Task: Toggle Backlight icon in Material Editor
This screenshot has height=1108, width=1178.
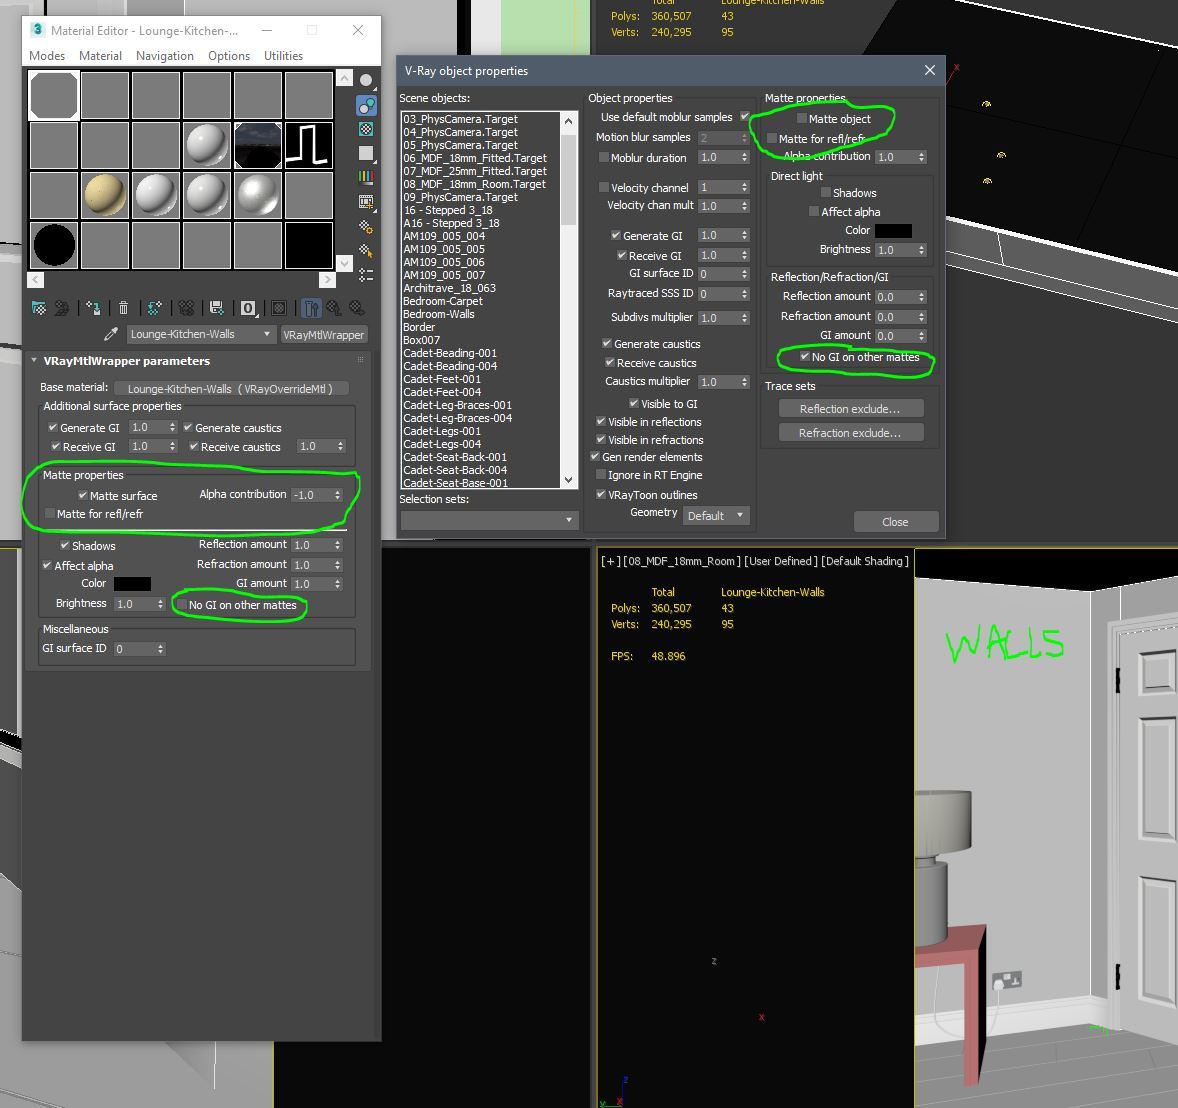Action: [x=366, y=105]
